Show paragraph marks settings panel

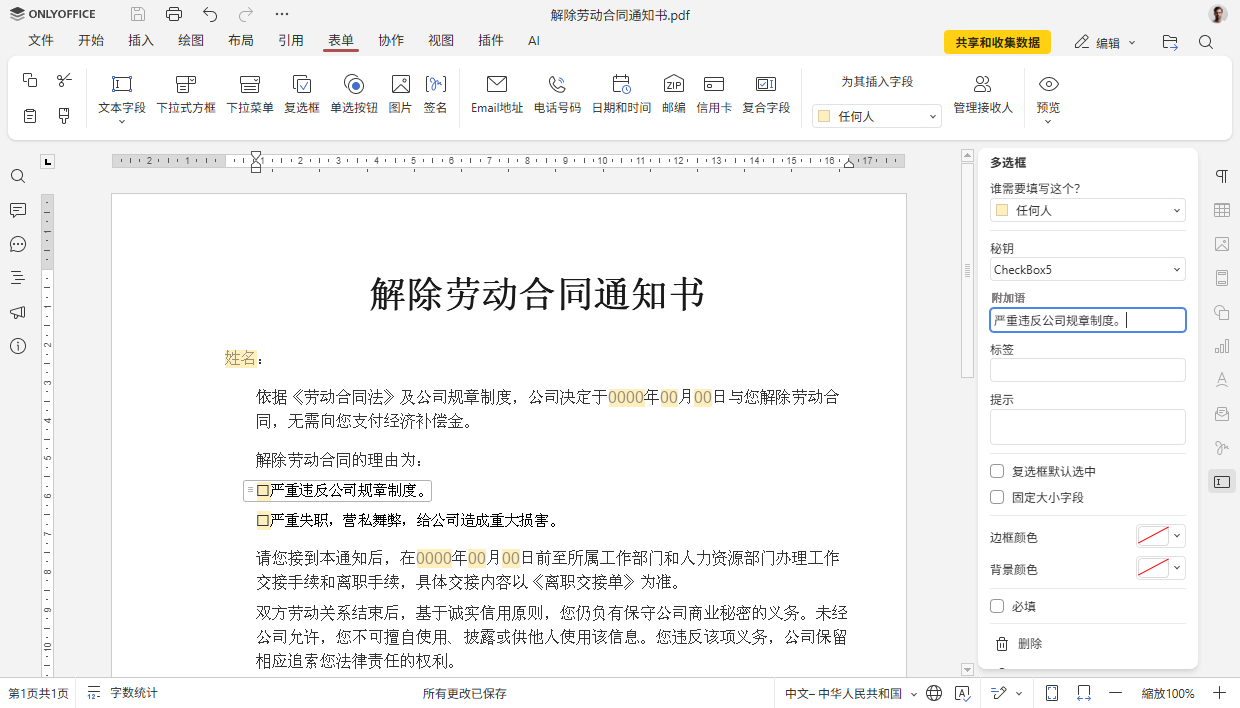pyautogui.click(x=1221, y=175)
